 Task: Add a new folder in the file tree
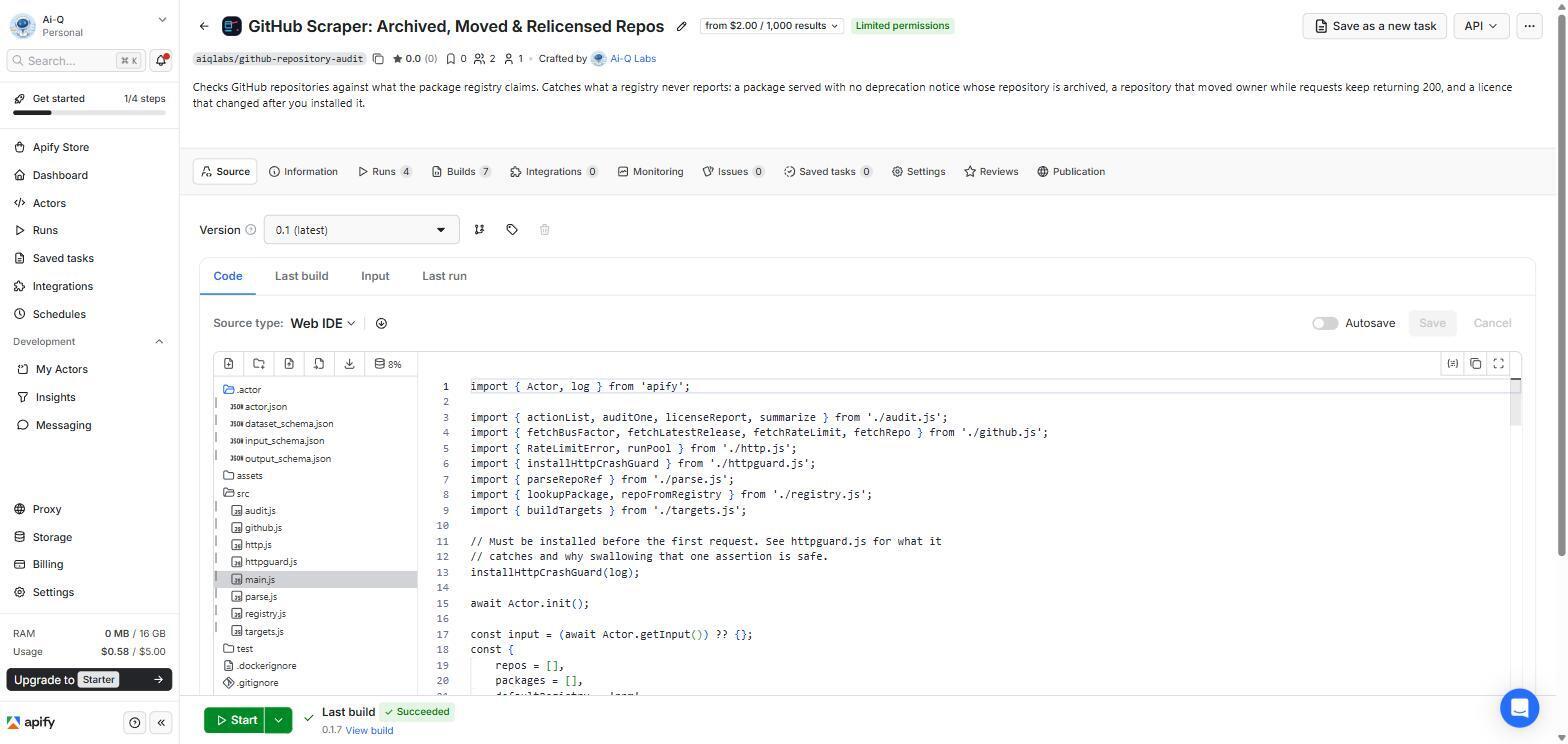click(x=259, y=364)
